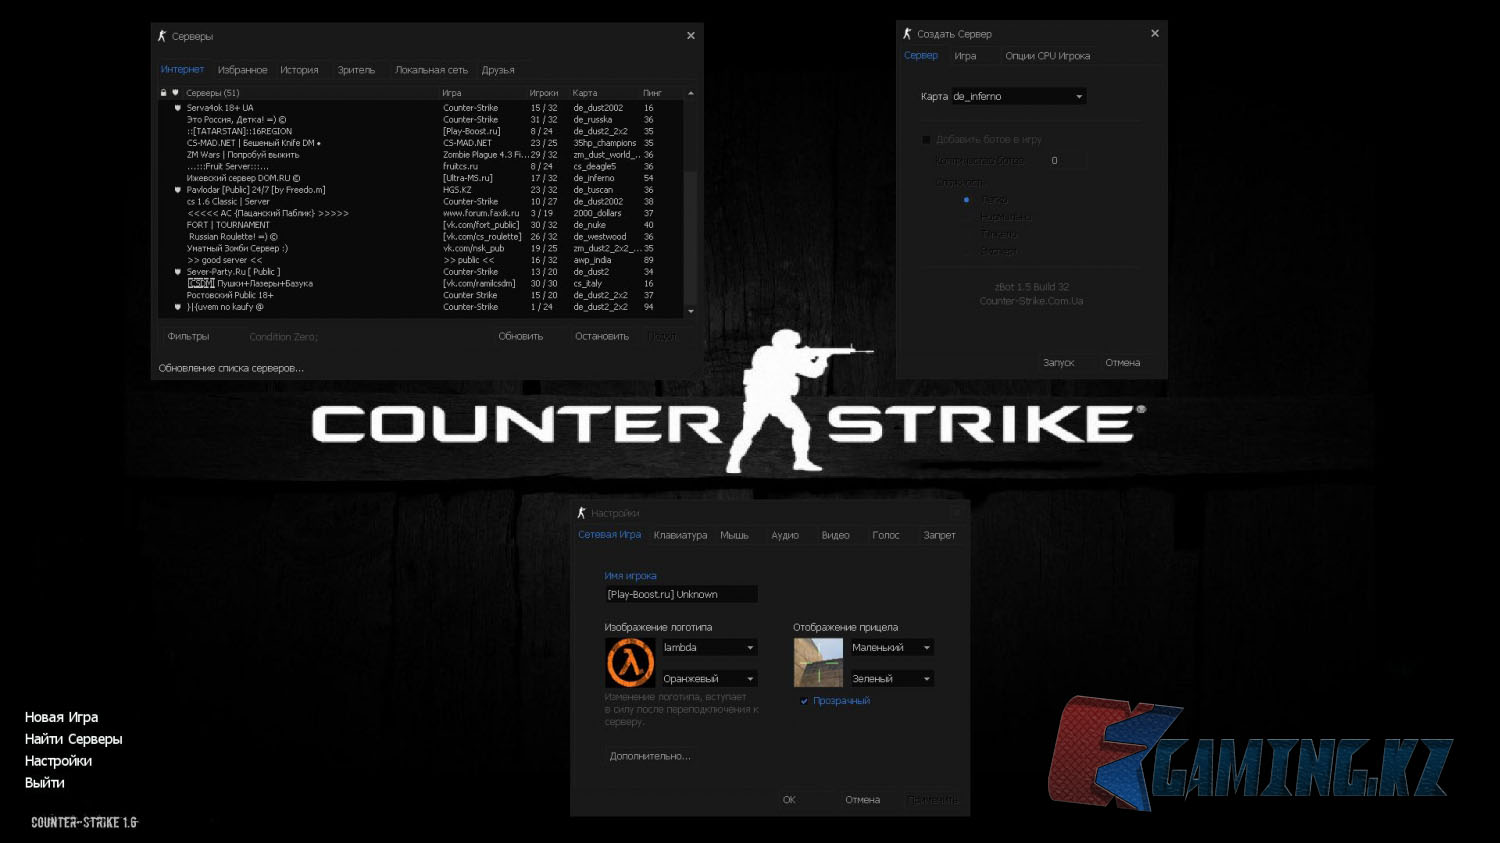Click the shield icon beside Serva4ok 18+ UA

pos(178,108)
